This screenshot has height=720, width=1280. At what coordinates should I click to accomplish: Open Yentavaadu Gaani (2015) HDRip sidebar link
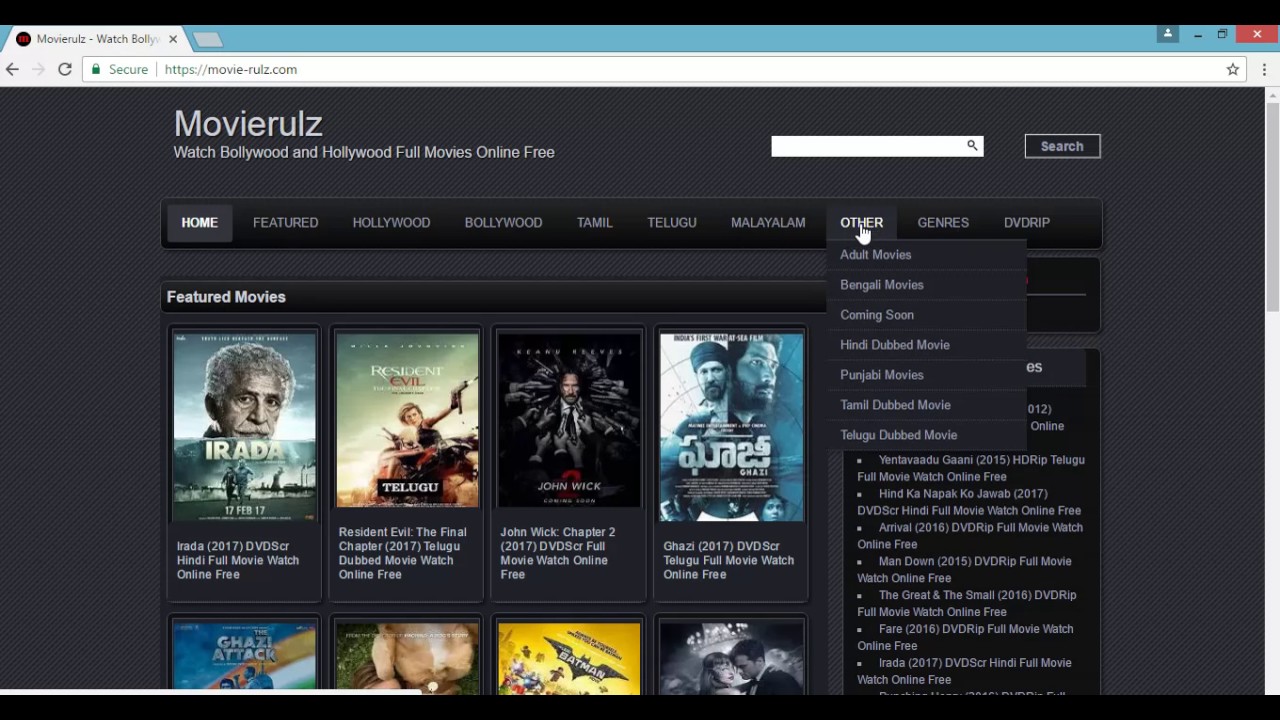[971, 468]
